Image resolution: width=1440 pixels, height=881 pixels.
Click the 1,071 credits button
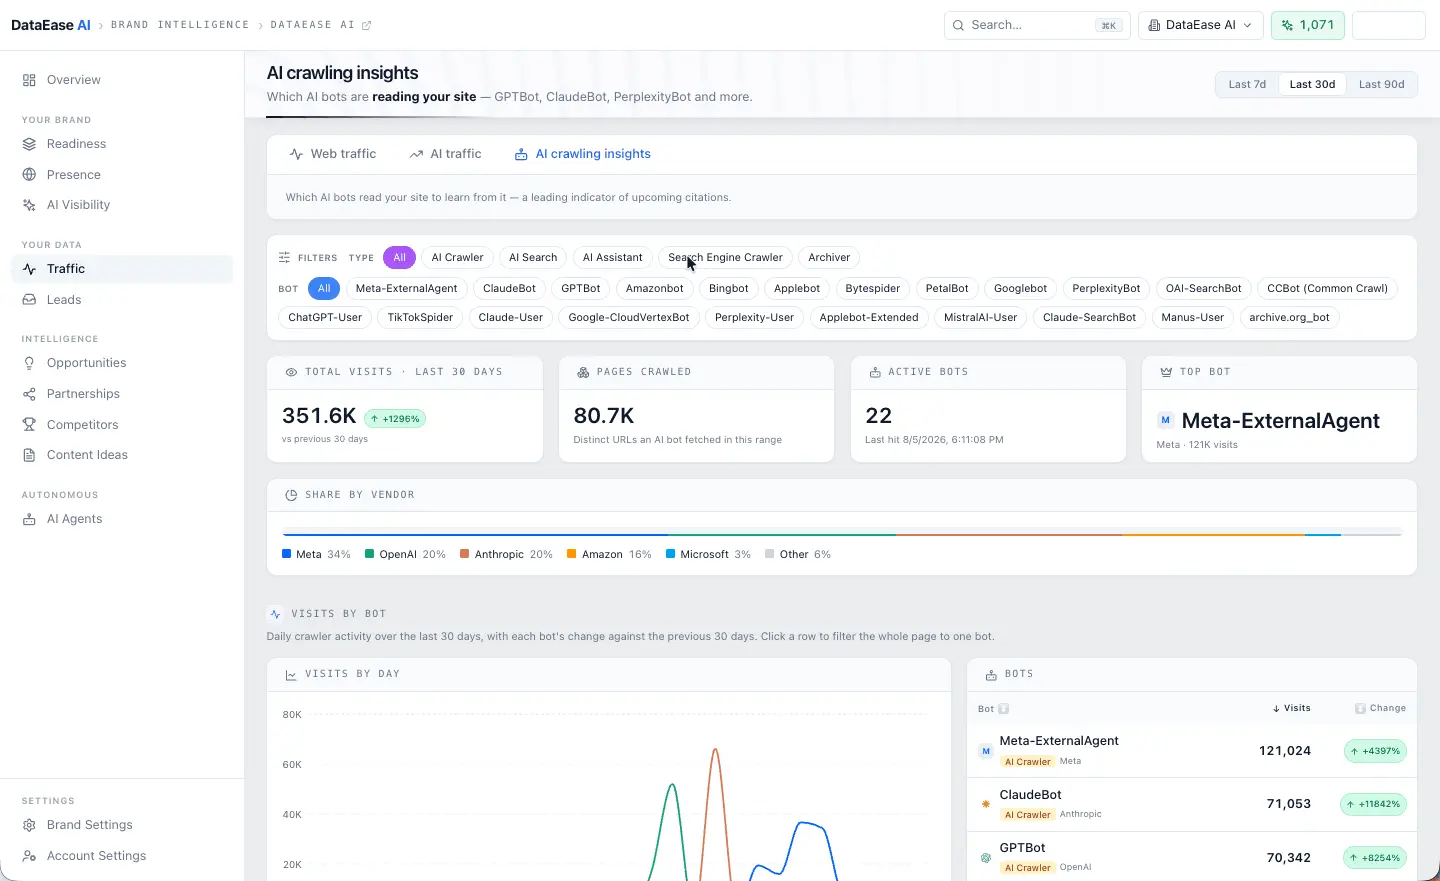(x=1308, y=25)
